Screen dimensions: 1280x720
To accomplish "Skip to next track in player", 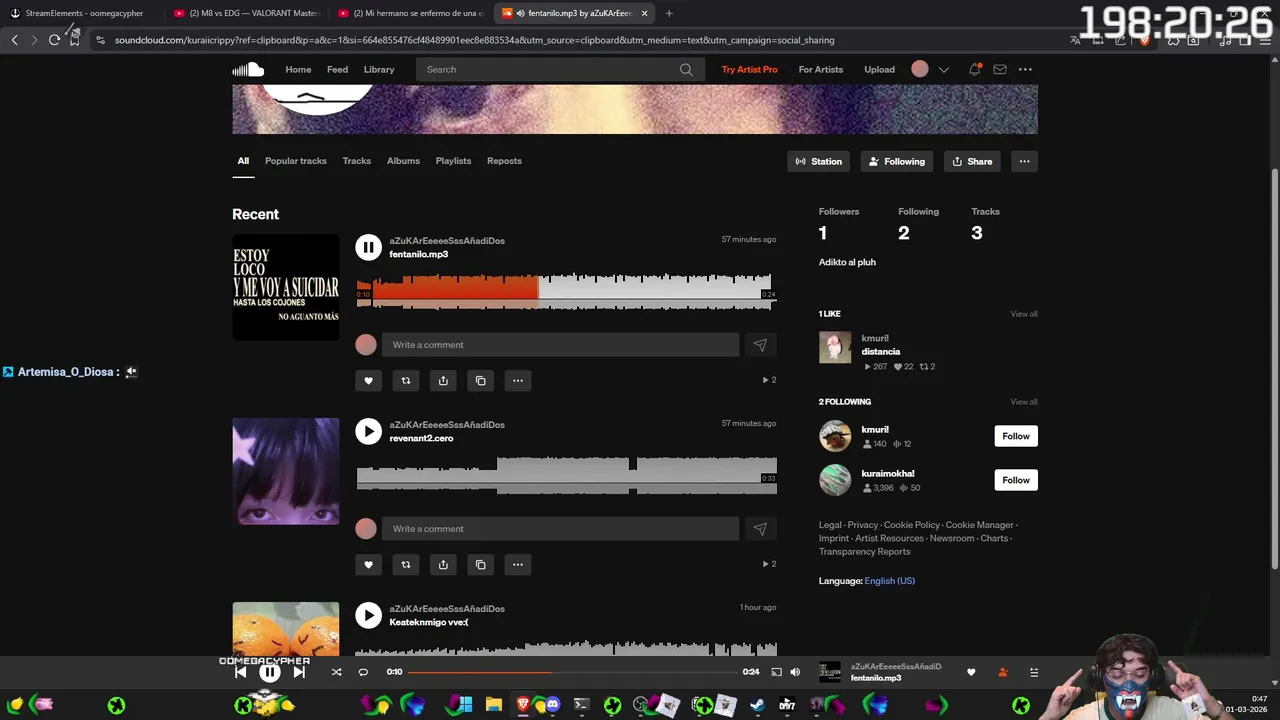I will click(x=299, y=672).
